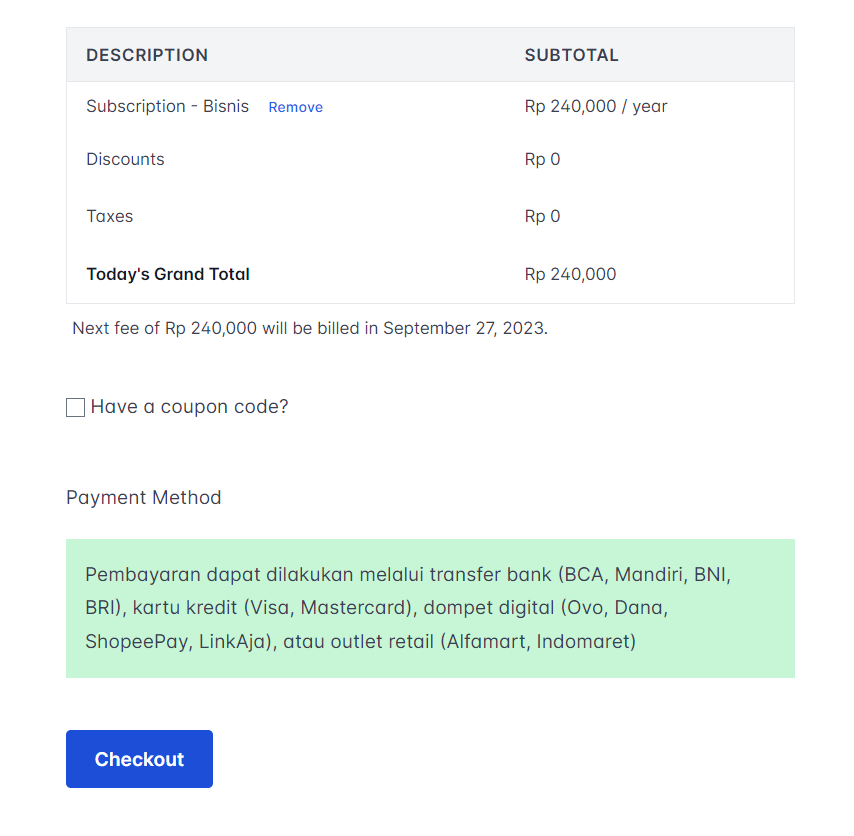
Task: Click the Remove link beside Subscription - Bisnis
Action: click(x=295, y=107)
